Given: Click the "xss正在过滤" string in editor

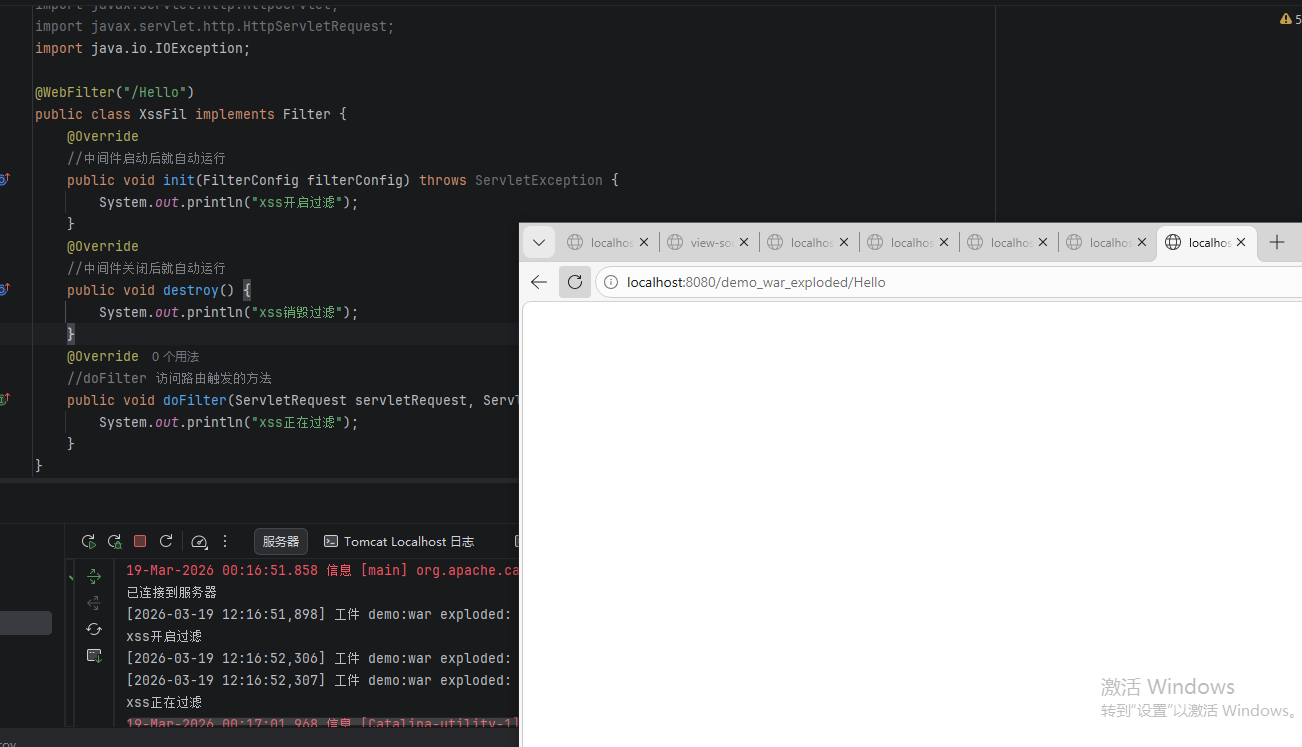Looking at the screenshot, I should [299, 422].
